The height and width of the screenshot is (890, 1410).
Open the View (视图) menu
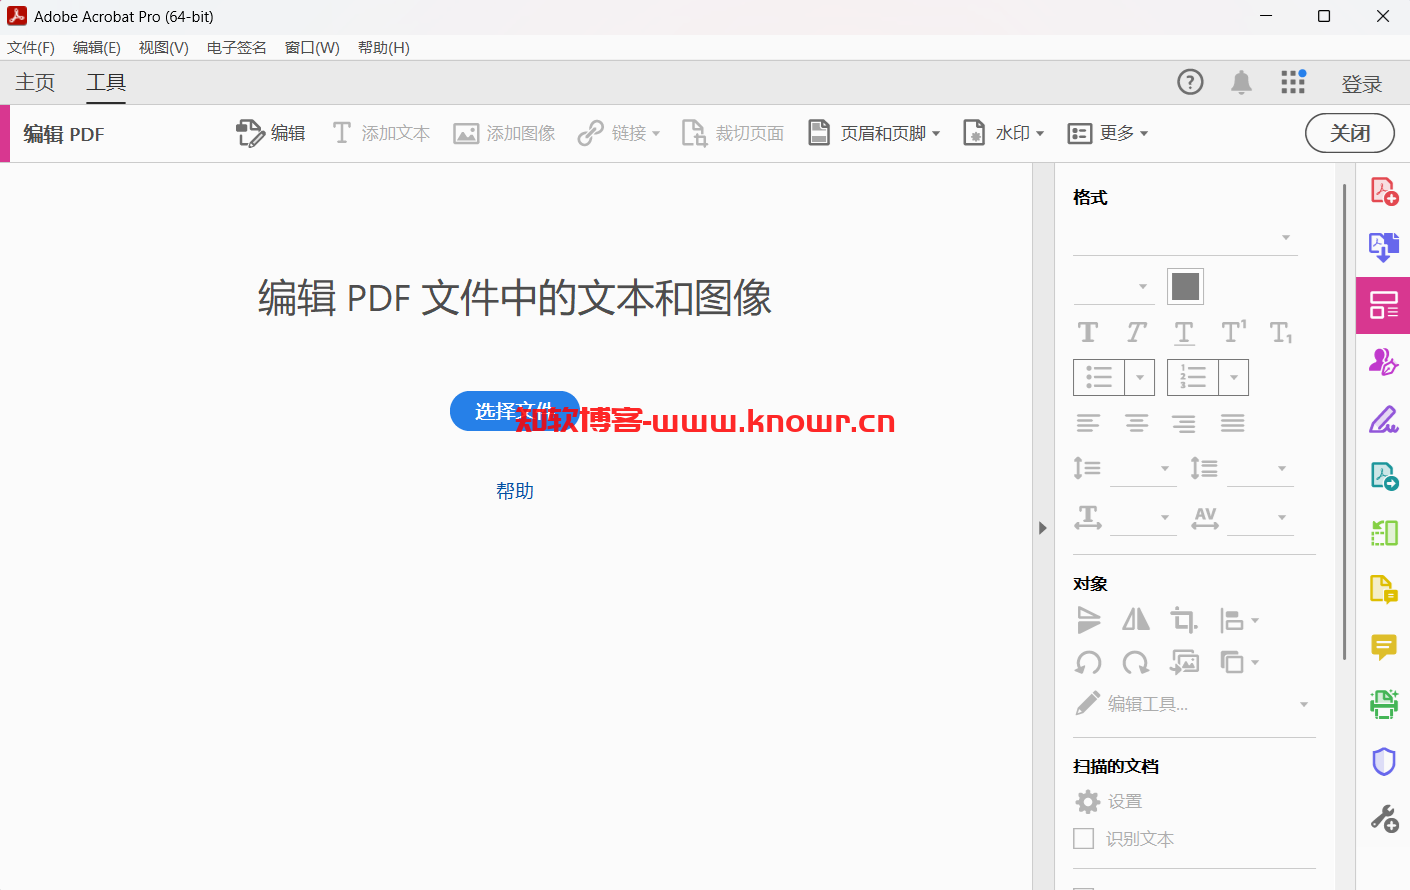164,48
